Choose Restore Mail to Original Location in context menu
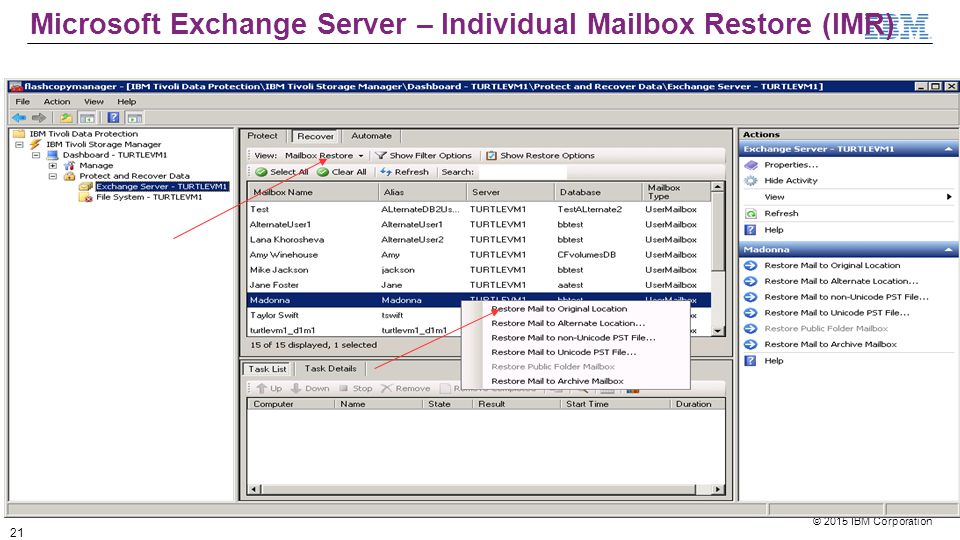This screenshot has width=960, height=540. (559, 309)
